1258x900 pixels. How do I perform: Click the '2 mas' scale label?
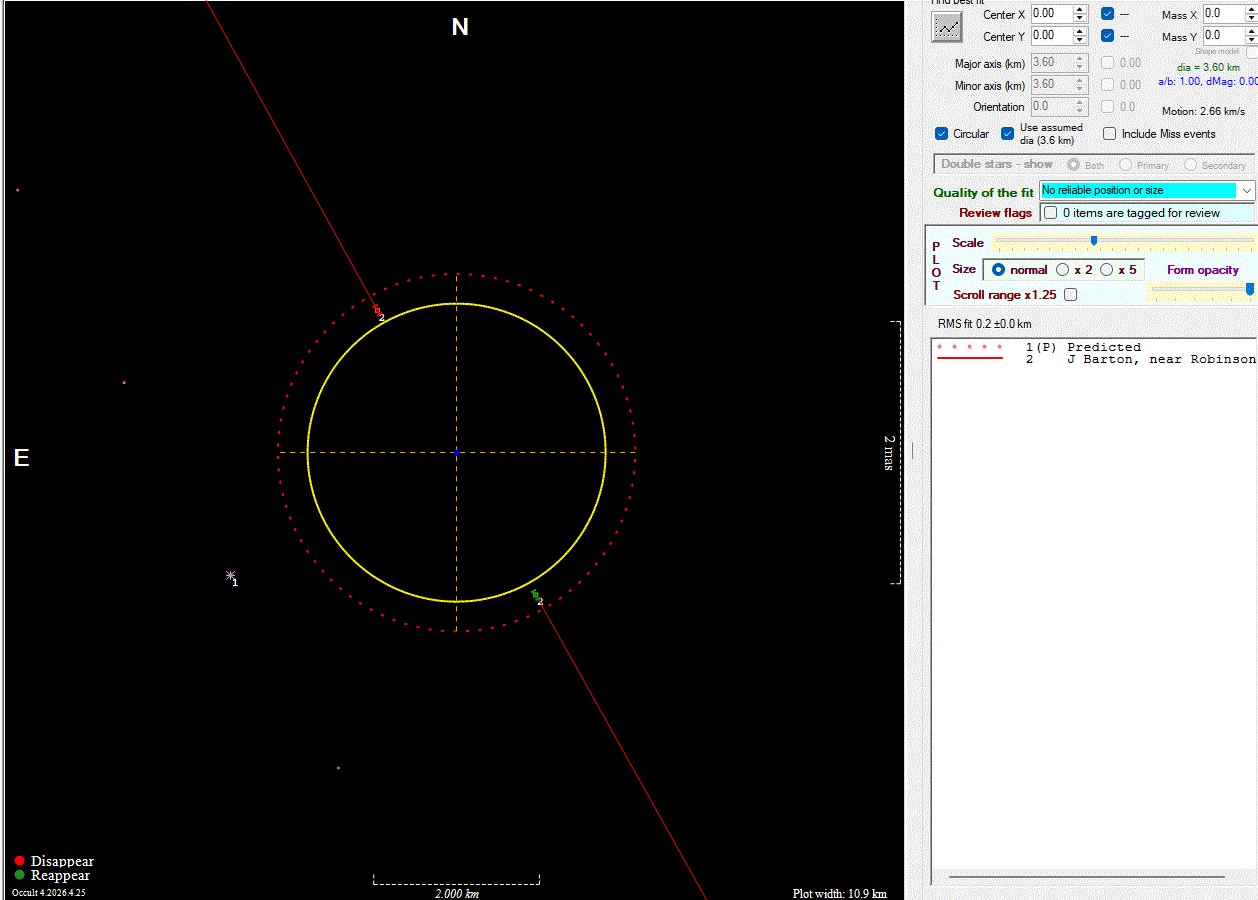coord(888,453)
